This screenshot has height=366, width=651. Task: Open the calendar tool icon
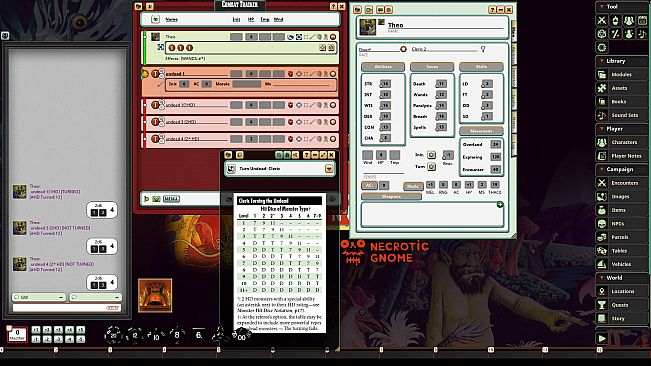[642, 20]
